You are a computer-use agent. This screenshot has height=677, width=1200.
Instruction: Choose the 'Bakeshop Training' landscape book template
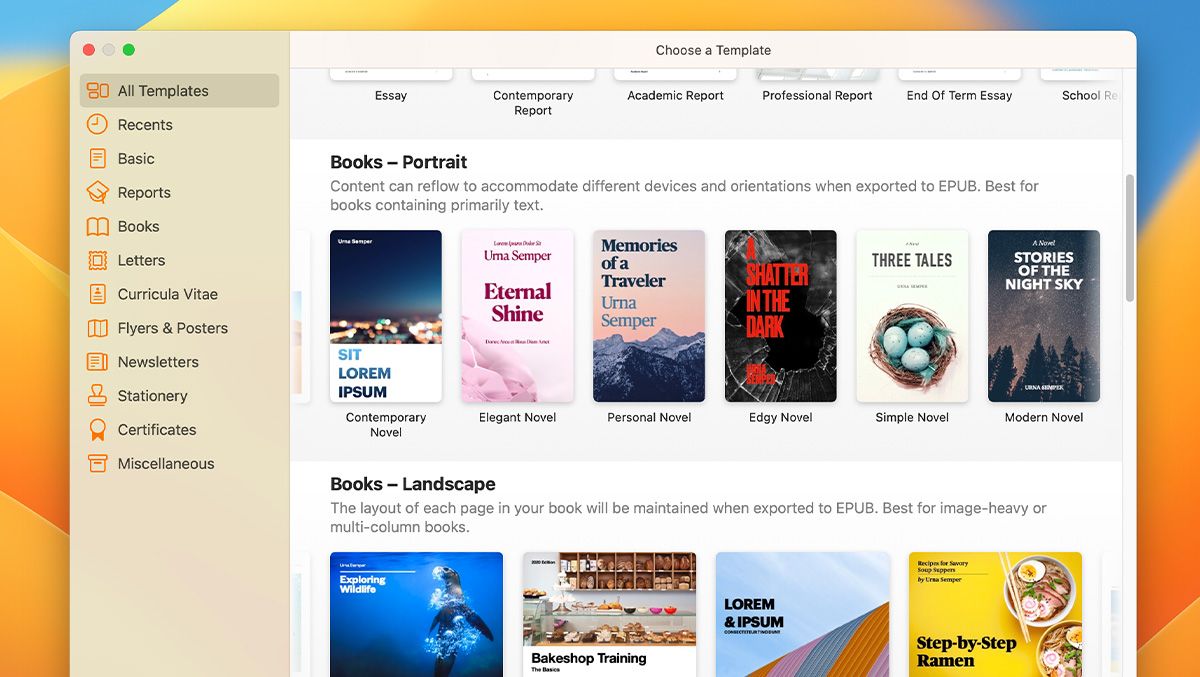pos(610,614)
